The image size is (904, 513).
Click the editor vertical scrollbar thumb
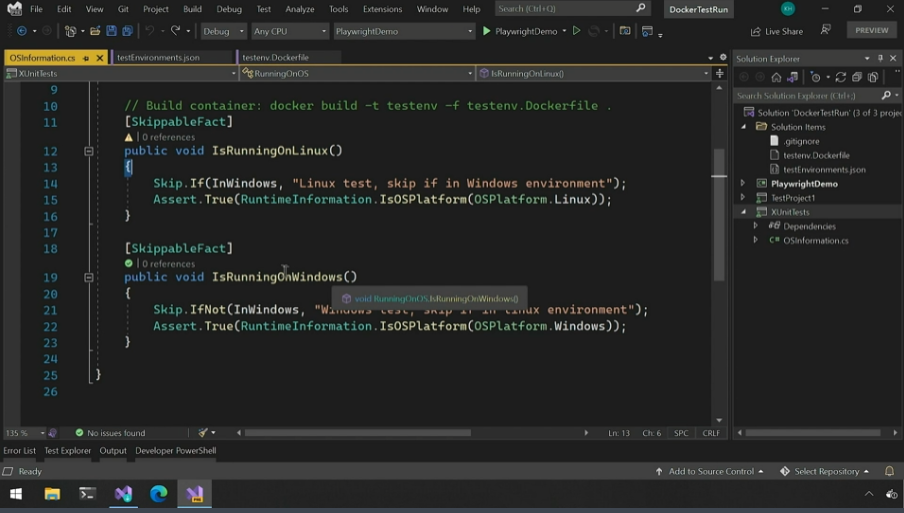(719, 215)
